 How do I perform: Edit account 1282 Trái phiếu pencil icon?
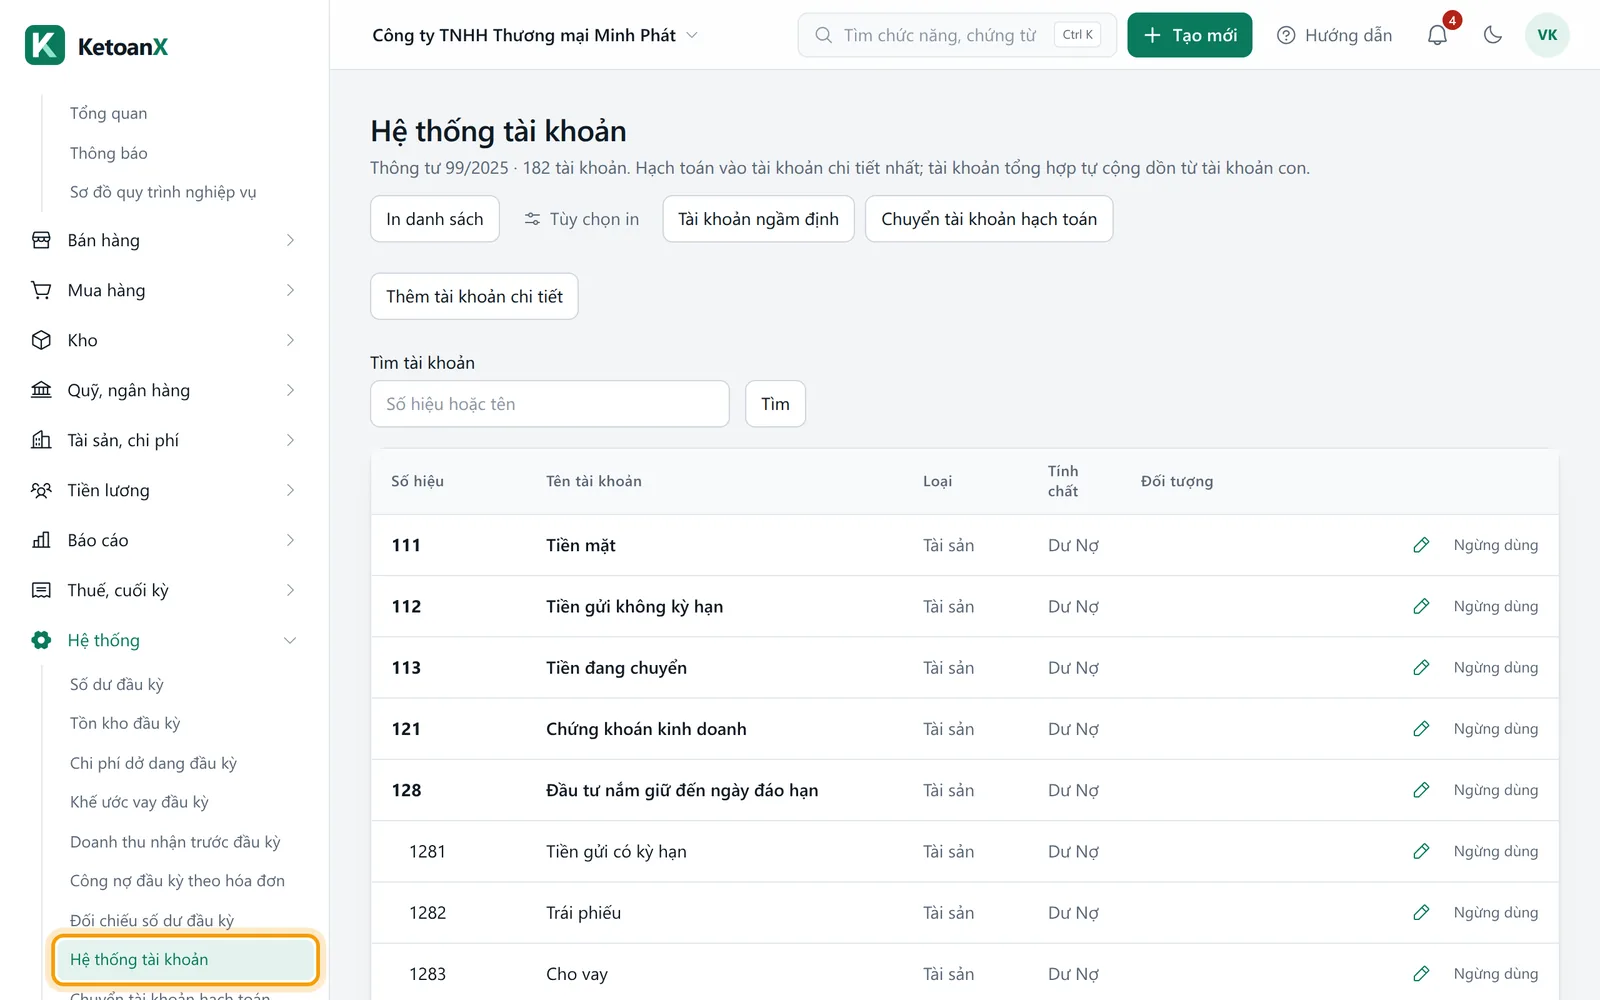pos(1421,912)
